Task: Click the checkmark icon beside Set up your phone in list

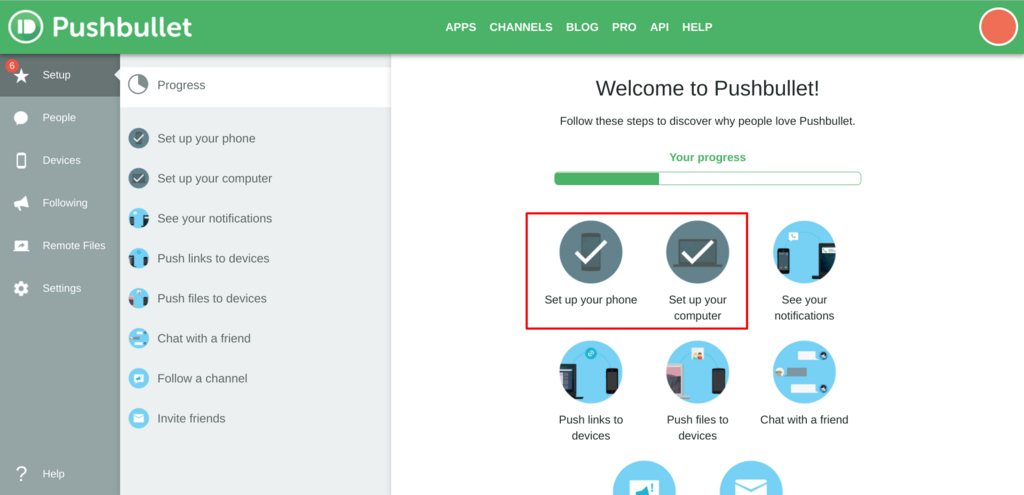Action: 138,138
